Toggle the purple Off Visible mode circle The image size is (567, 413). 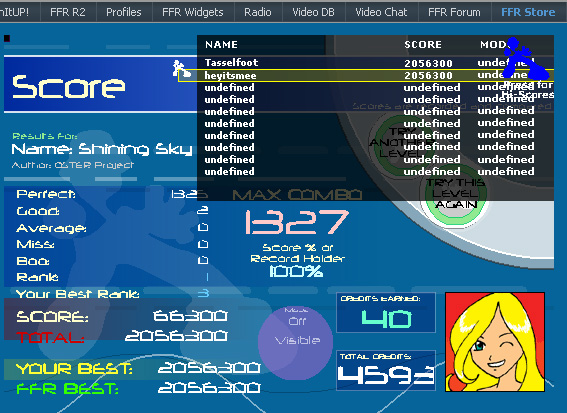point(295,342)
